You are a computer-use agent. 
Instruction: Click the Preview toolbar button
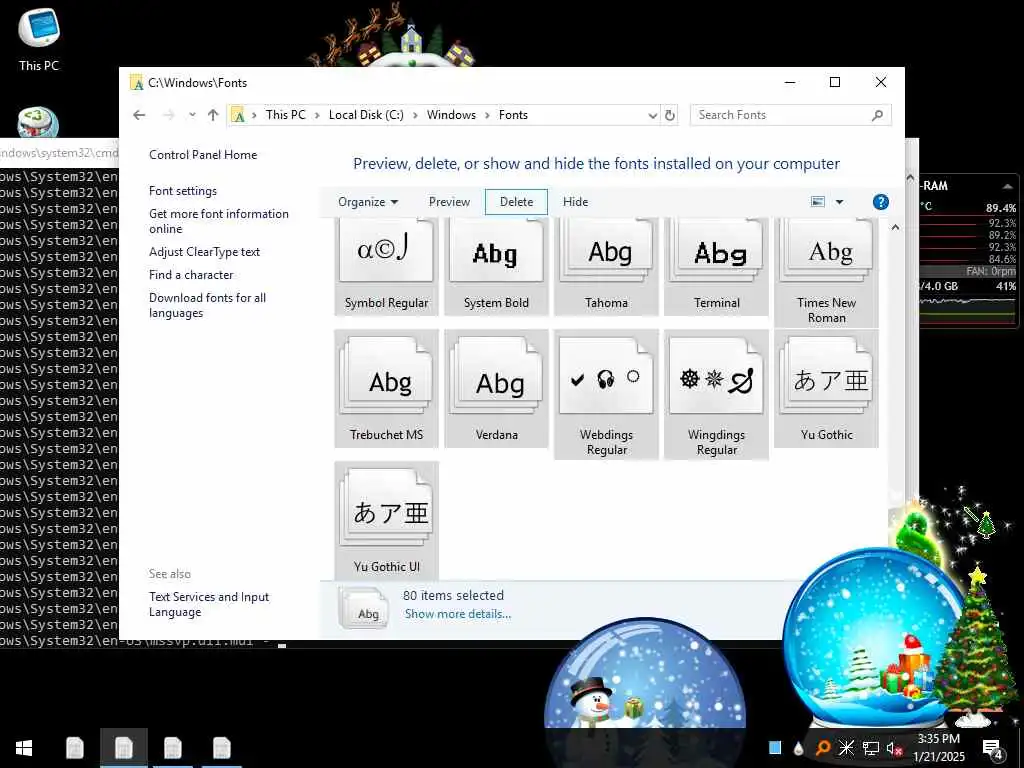pyautogui.click(x=449, y=202)
